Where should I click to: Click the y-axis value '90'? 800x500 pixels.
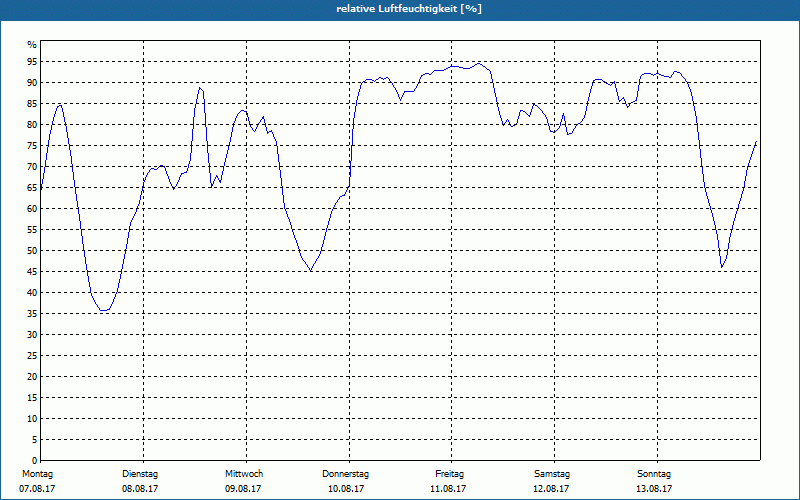(32, 83)
